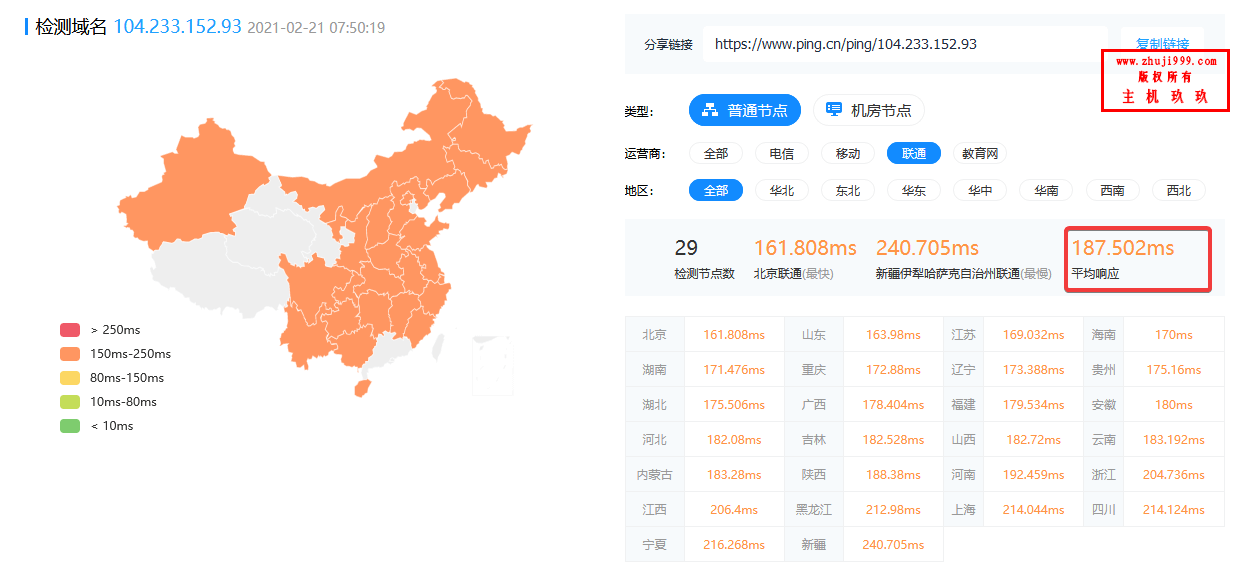Image resolution: width=1245 pixels, height=583 pixels.
Task: Click the 湖南 171.476ms value
Action: (x=733, y=370)
